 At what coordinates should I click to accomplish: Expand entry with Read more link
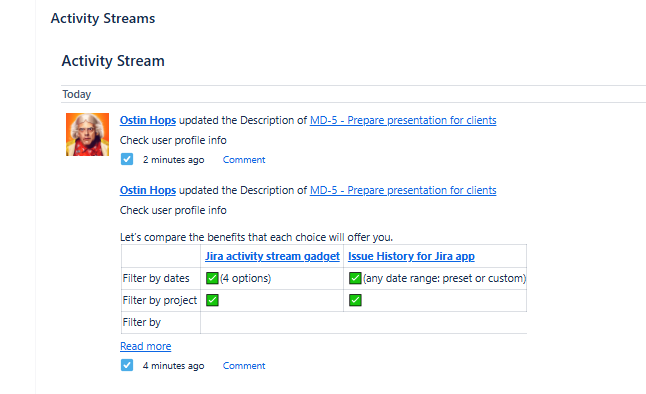click(x=145, y=346)
